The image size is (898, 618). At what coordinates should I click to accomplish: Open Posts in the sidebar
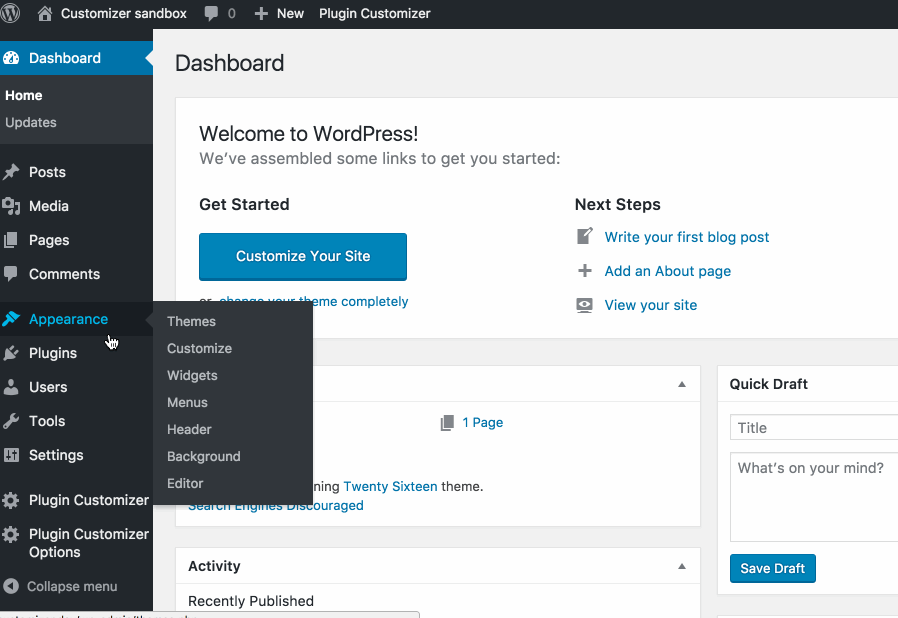coord(48,172)
